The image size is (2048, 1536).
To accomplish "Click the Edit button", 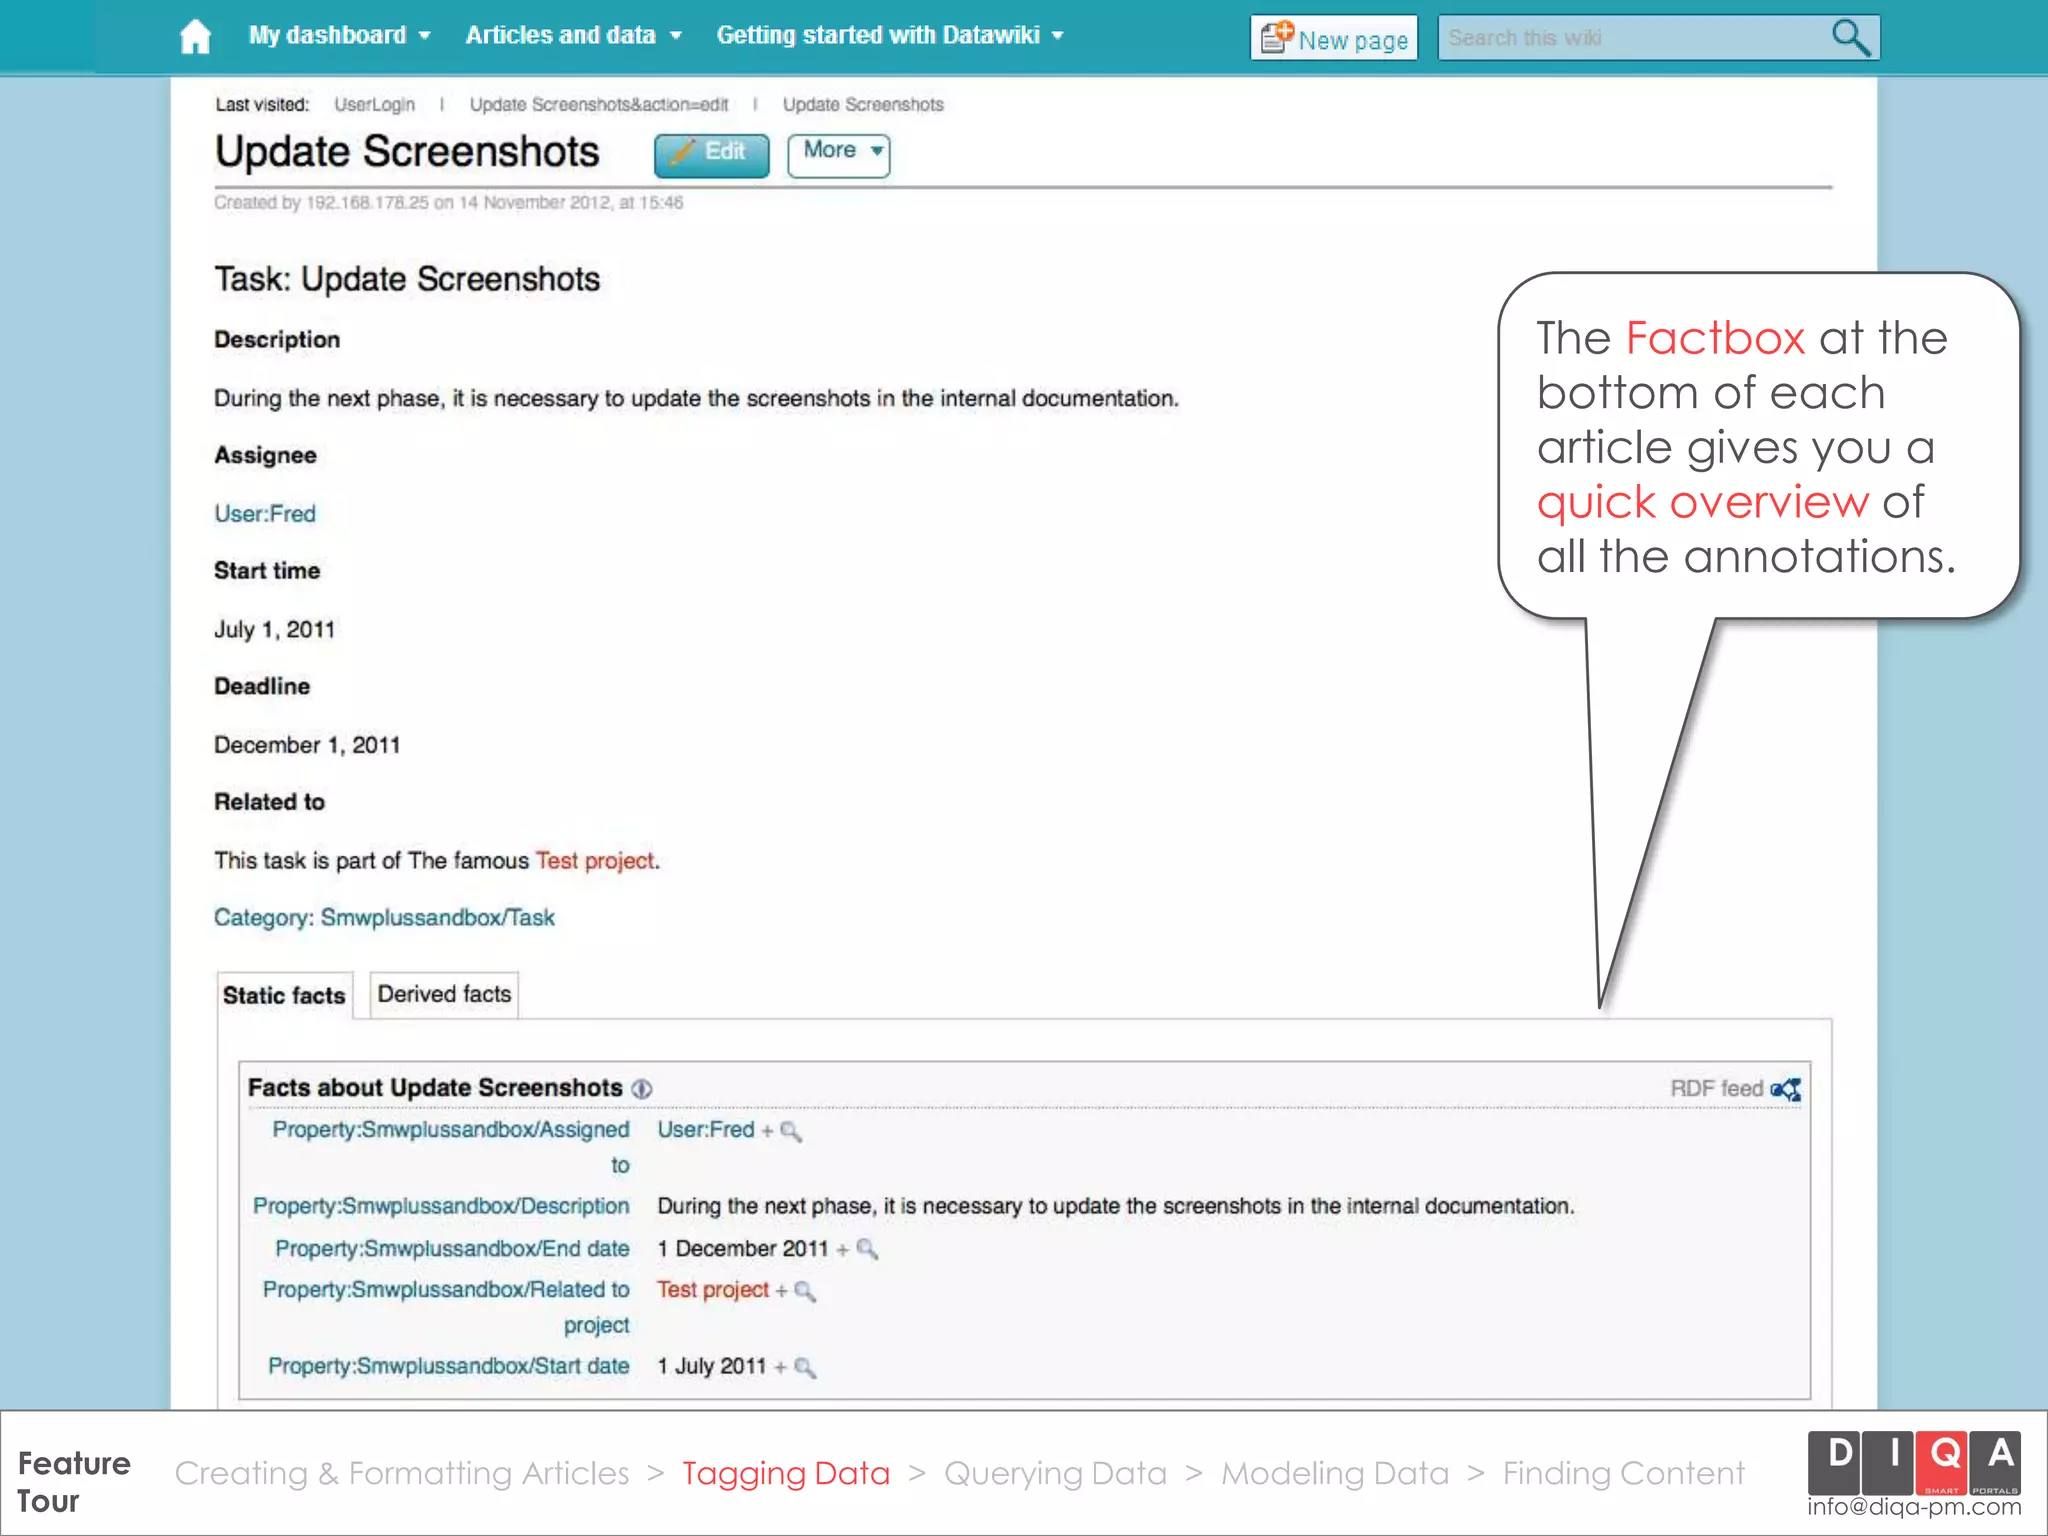I will (x=712, y=155).
